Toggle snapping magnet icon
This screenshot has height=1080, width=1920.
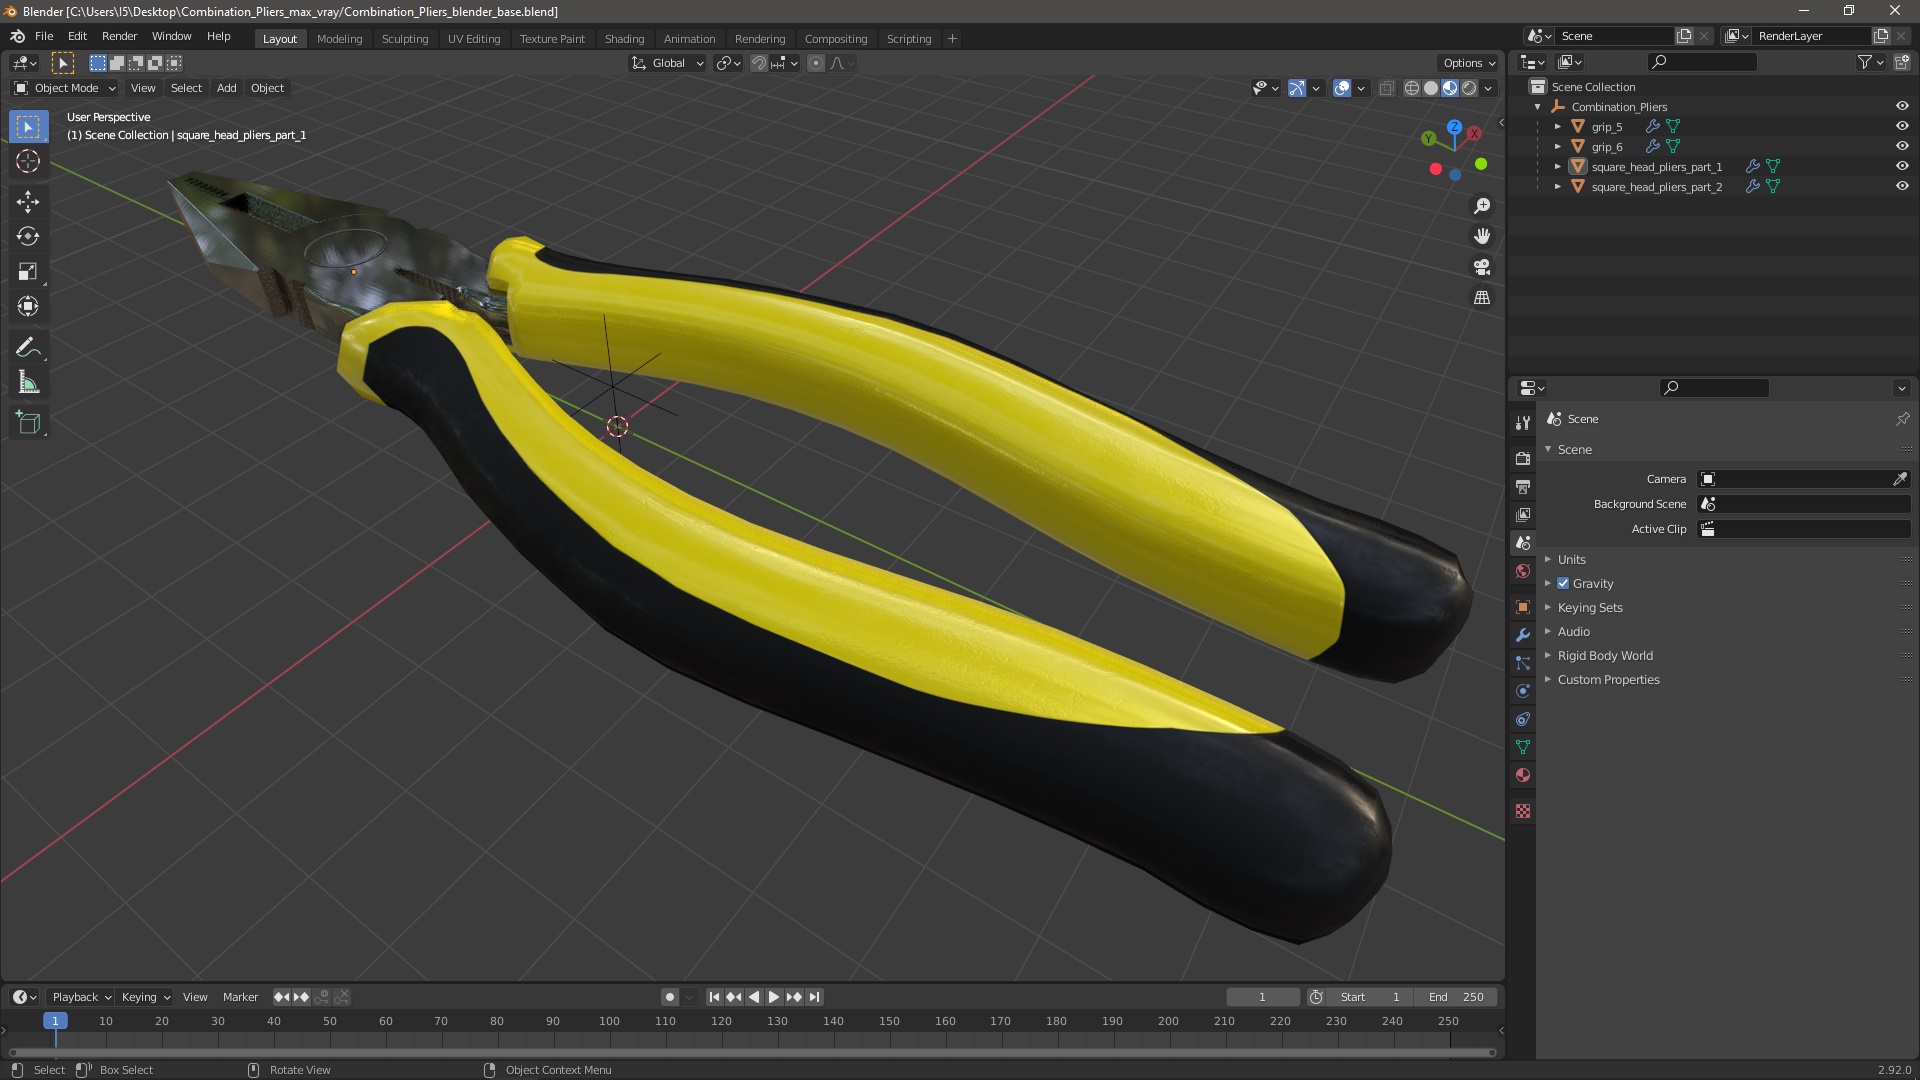click(x=759, y=63)
